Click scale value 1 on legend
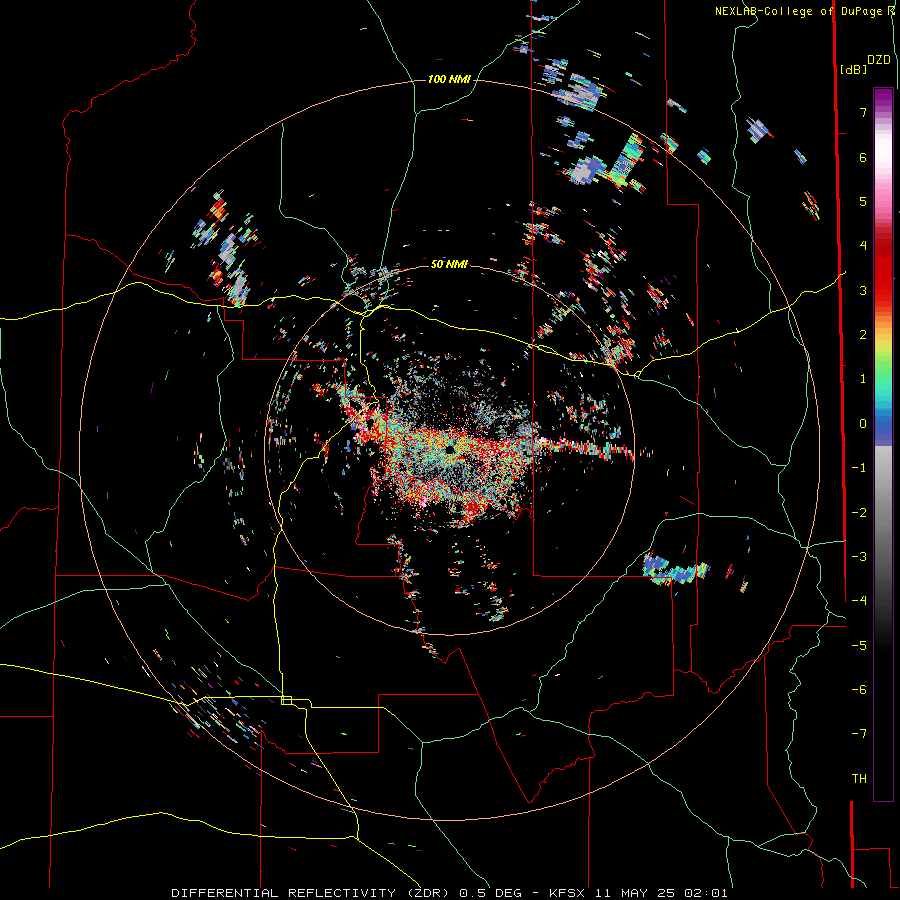The image size is (900, 900). [863, 379]
